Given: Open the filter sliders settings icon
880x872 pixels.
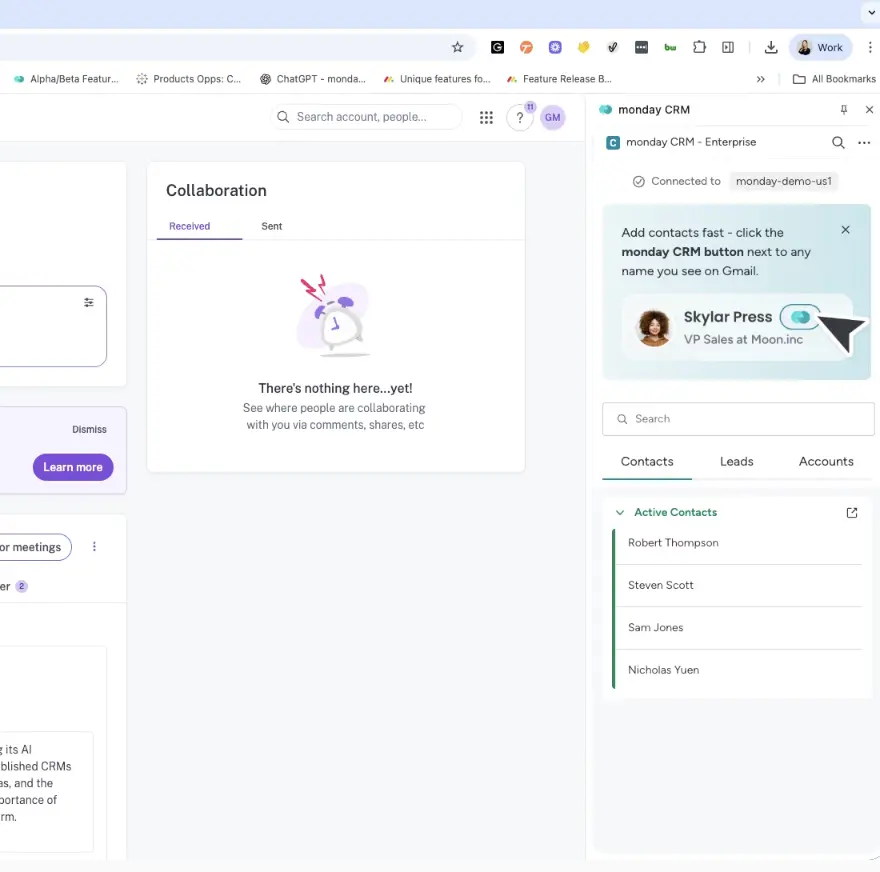Looking at the screenshot, I should [89, 302].
